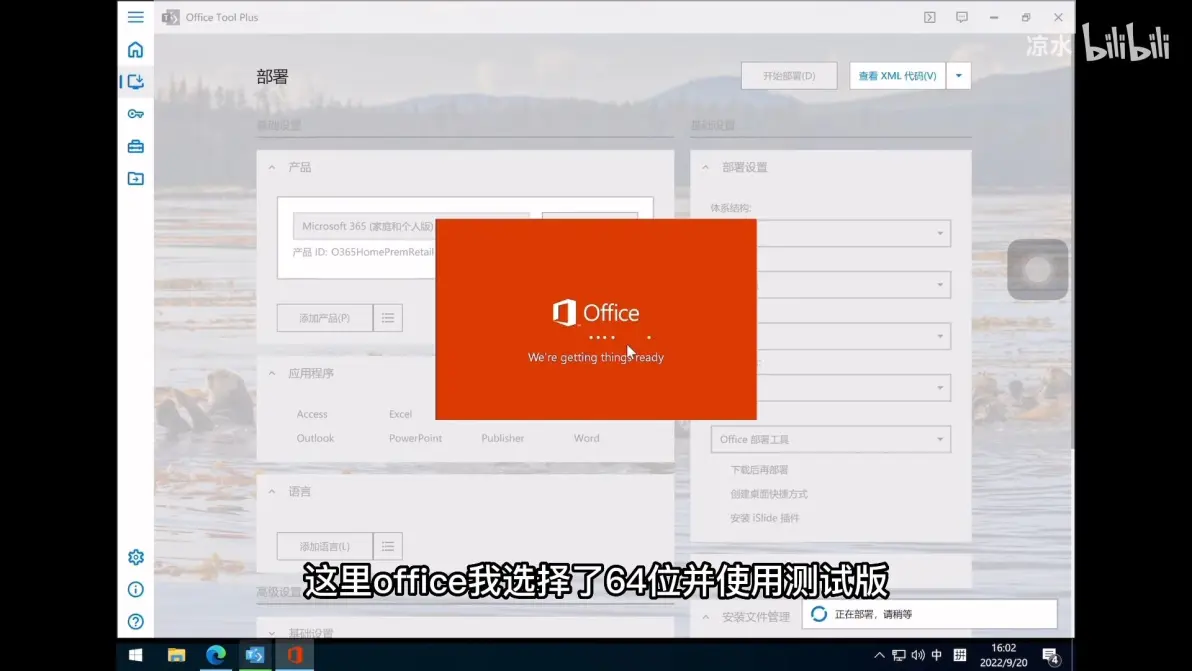
Task: Open the Toolbox page briefcase icon
Action: [x=135, y=146]
